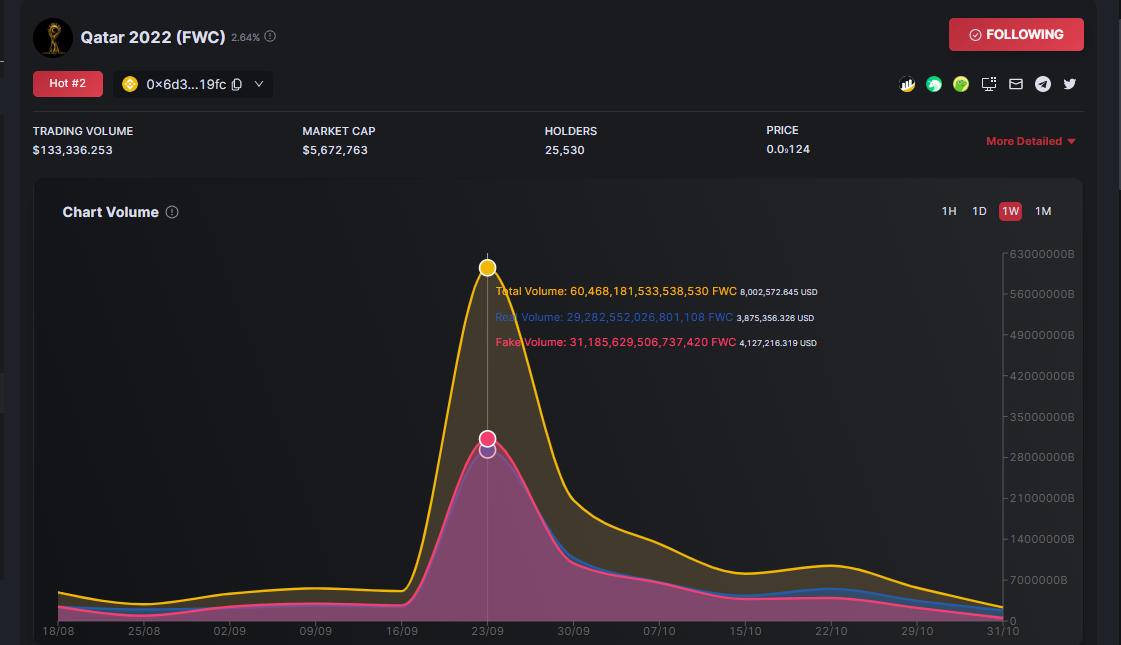Viewport: 1121px width, 645px height.
Task: Expand the contract address dropdown chevron
Action: coord(259,84)
